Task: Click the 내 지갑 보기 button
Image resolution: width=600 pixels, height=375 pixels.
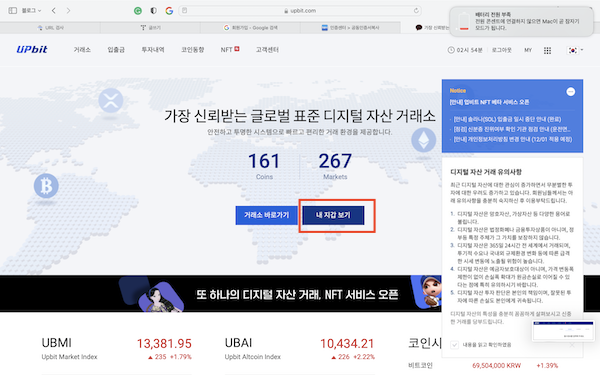Action: pos(333,215)
